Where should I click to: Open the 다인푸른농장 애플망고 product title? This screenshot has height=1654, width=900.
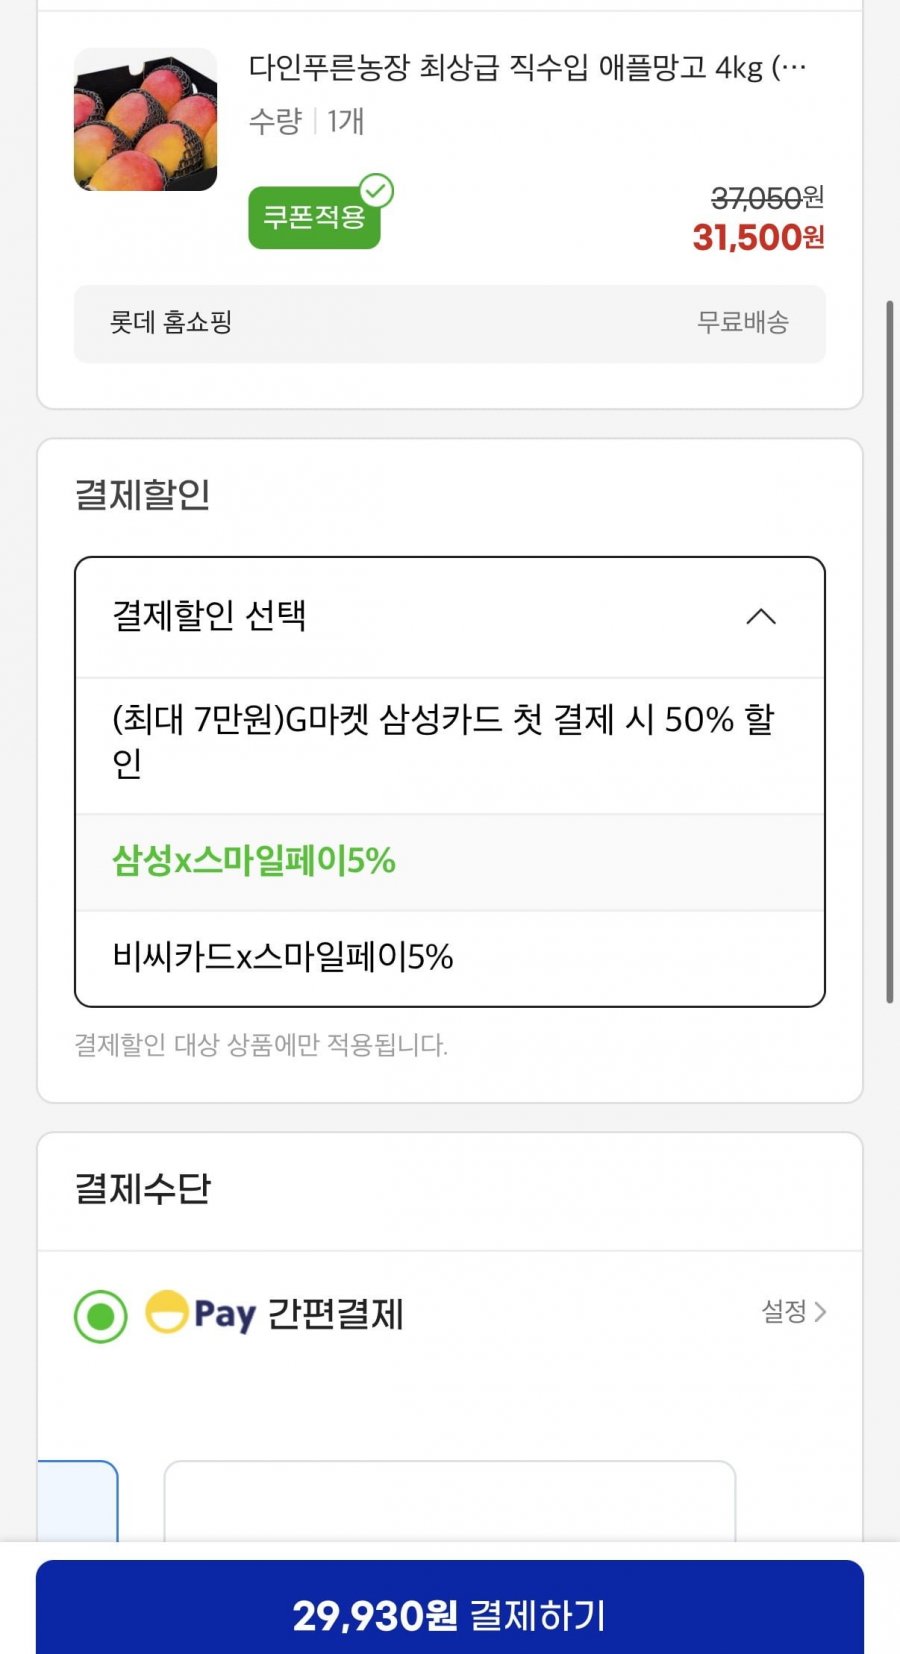[x=527, y=68]
